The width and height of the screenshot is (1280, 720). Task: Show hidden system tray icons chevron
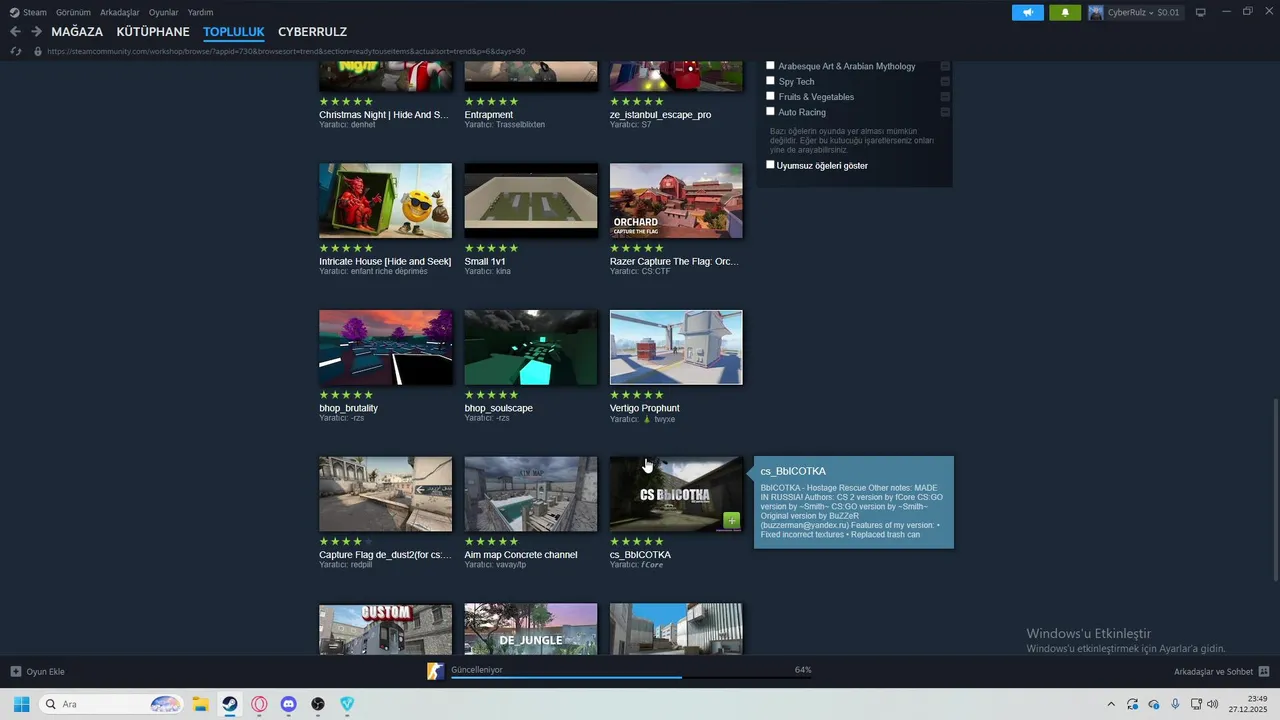[x=1111, y=704]
